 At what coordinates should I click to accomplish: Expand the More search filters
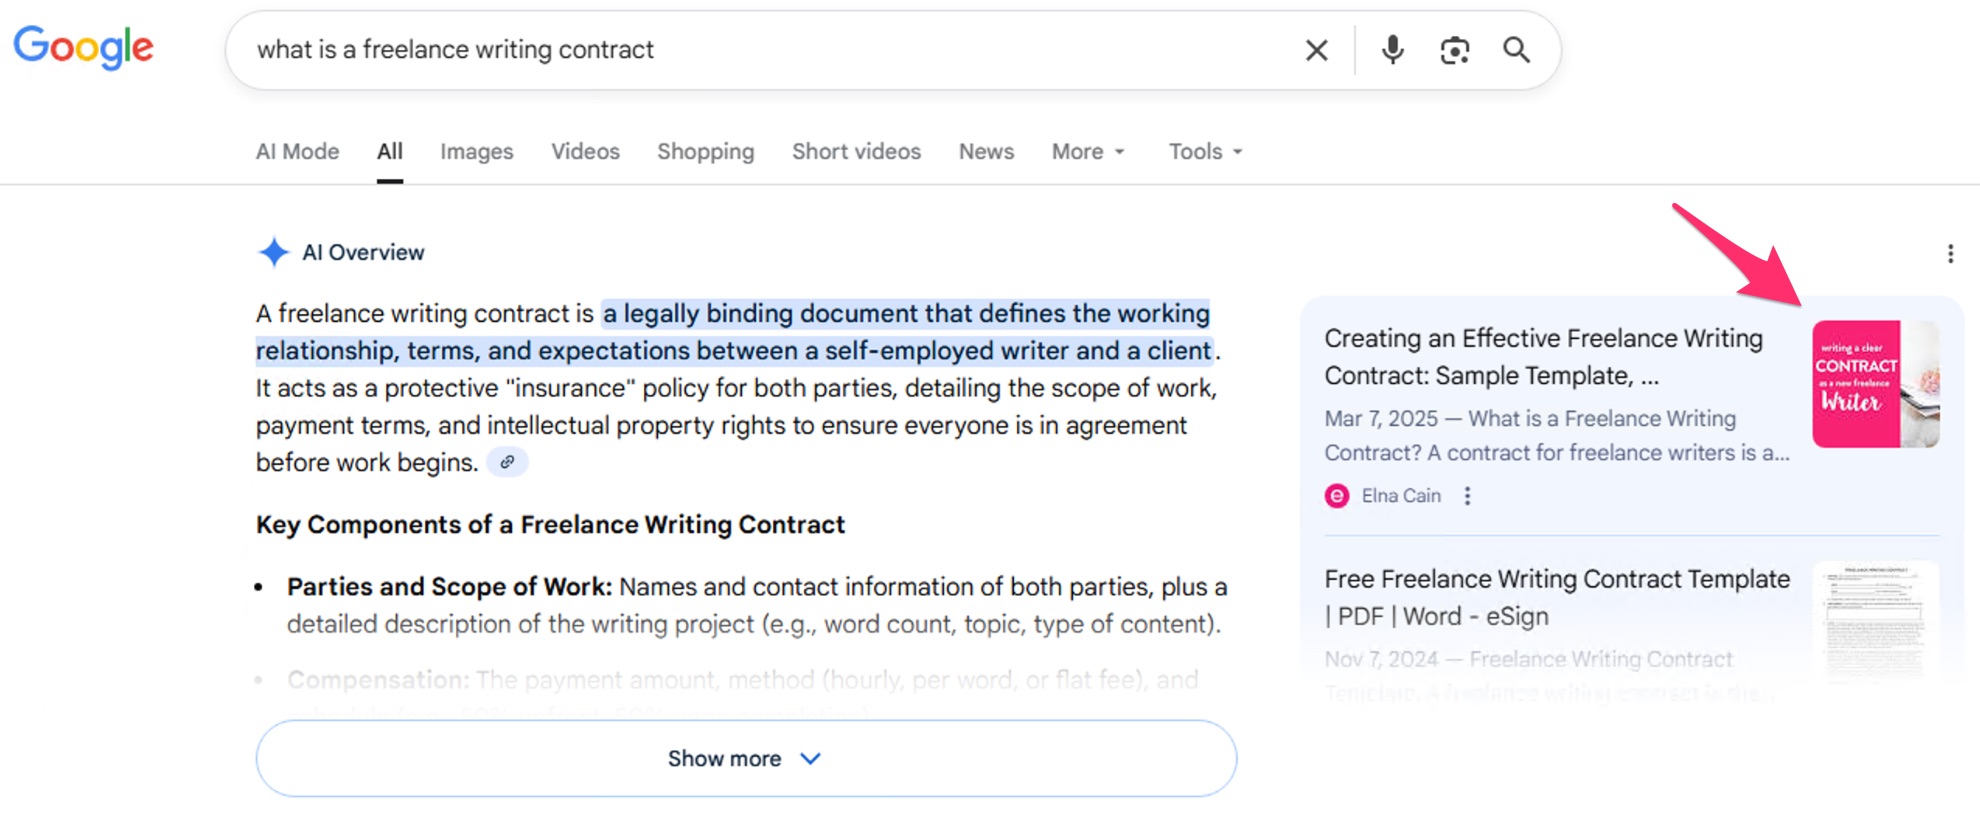(x=1088, y=152)
